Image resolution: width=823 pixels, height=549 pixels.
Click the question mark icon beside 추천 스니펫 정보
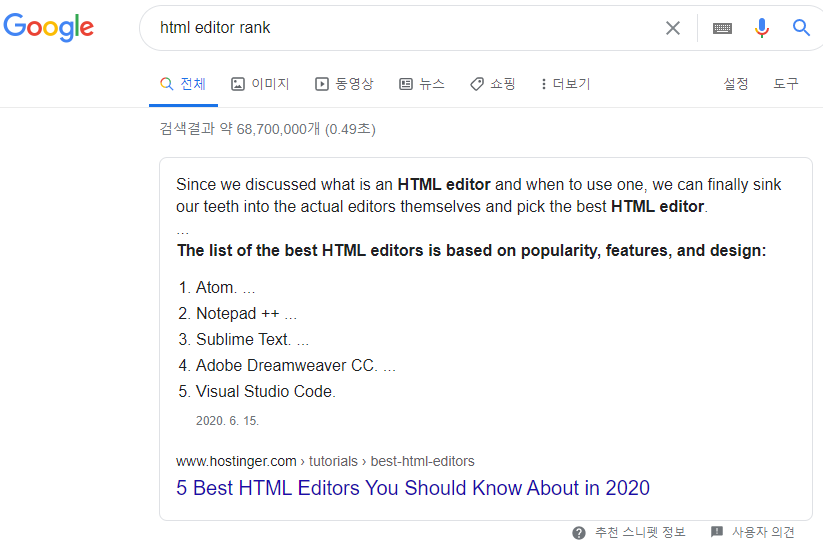[579, 533]
